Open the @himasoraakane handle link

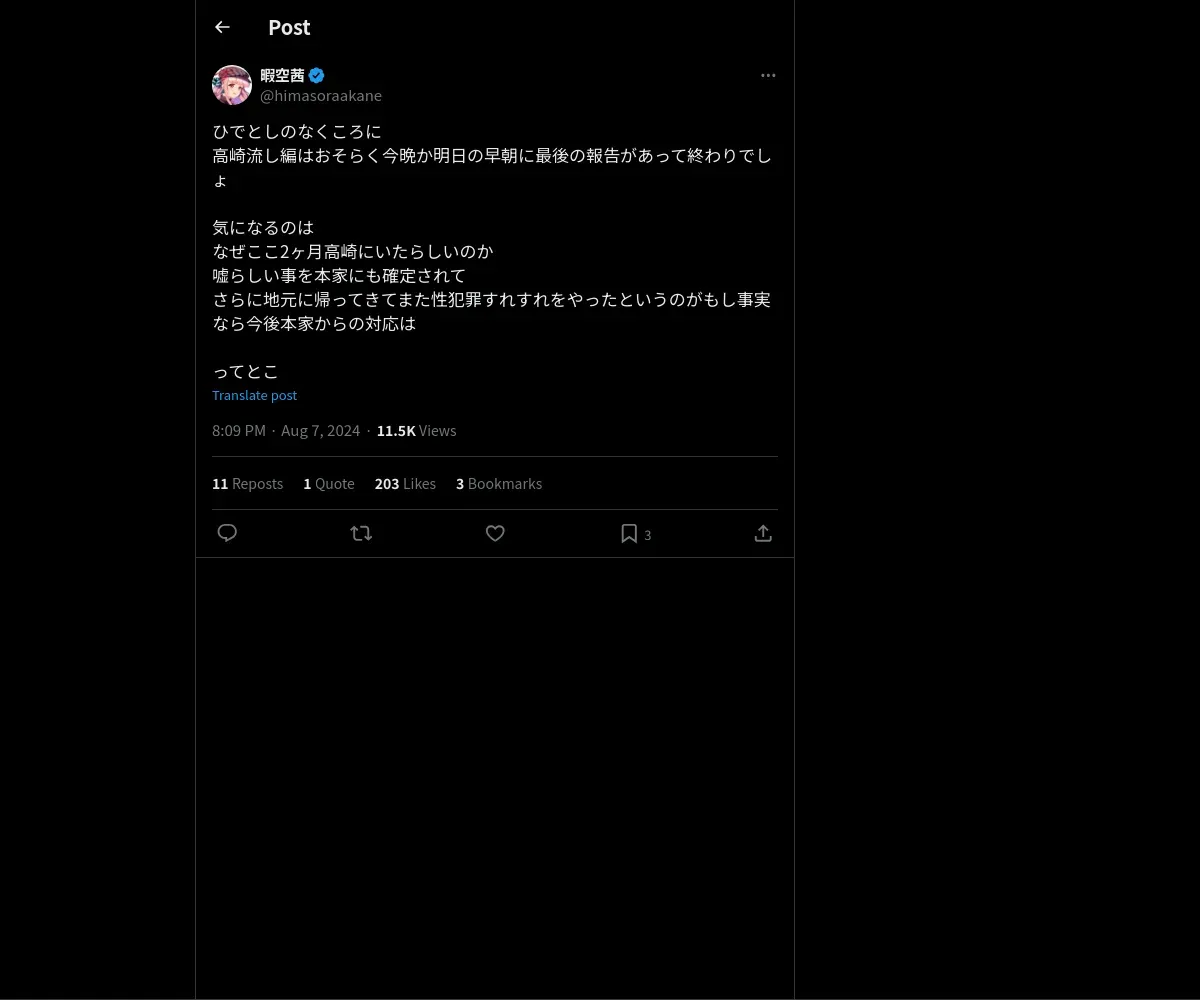click(321, 96)
